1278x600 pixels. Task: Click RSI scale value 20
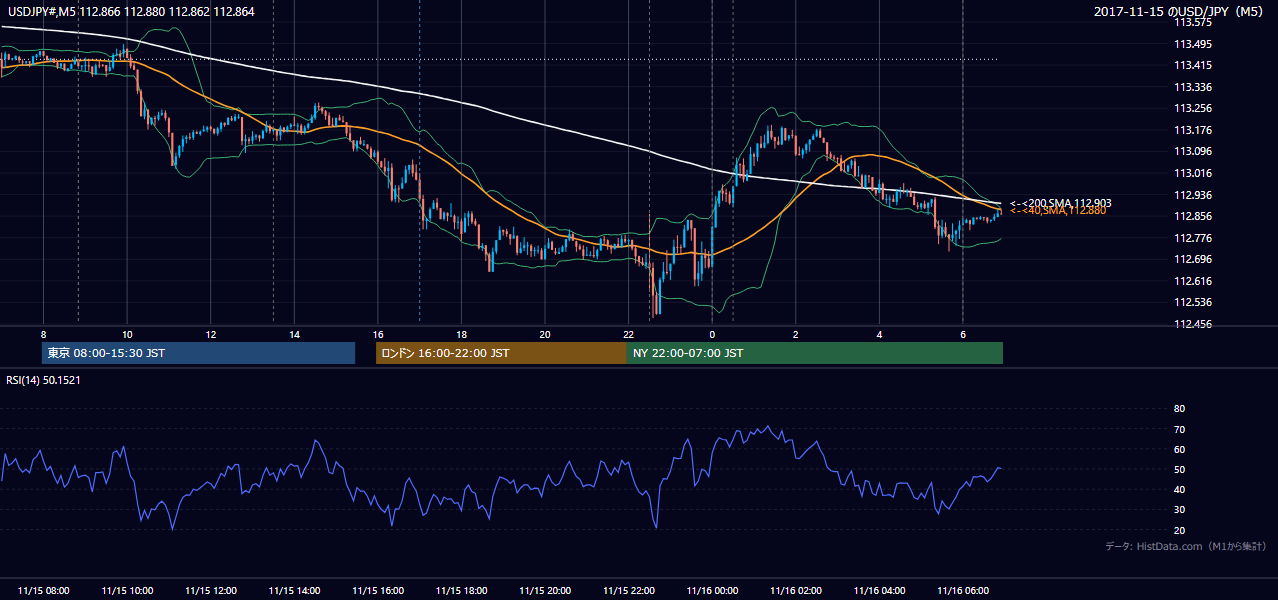(x=1179, y=530)
